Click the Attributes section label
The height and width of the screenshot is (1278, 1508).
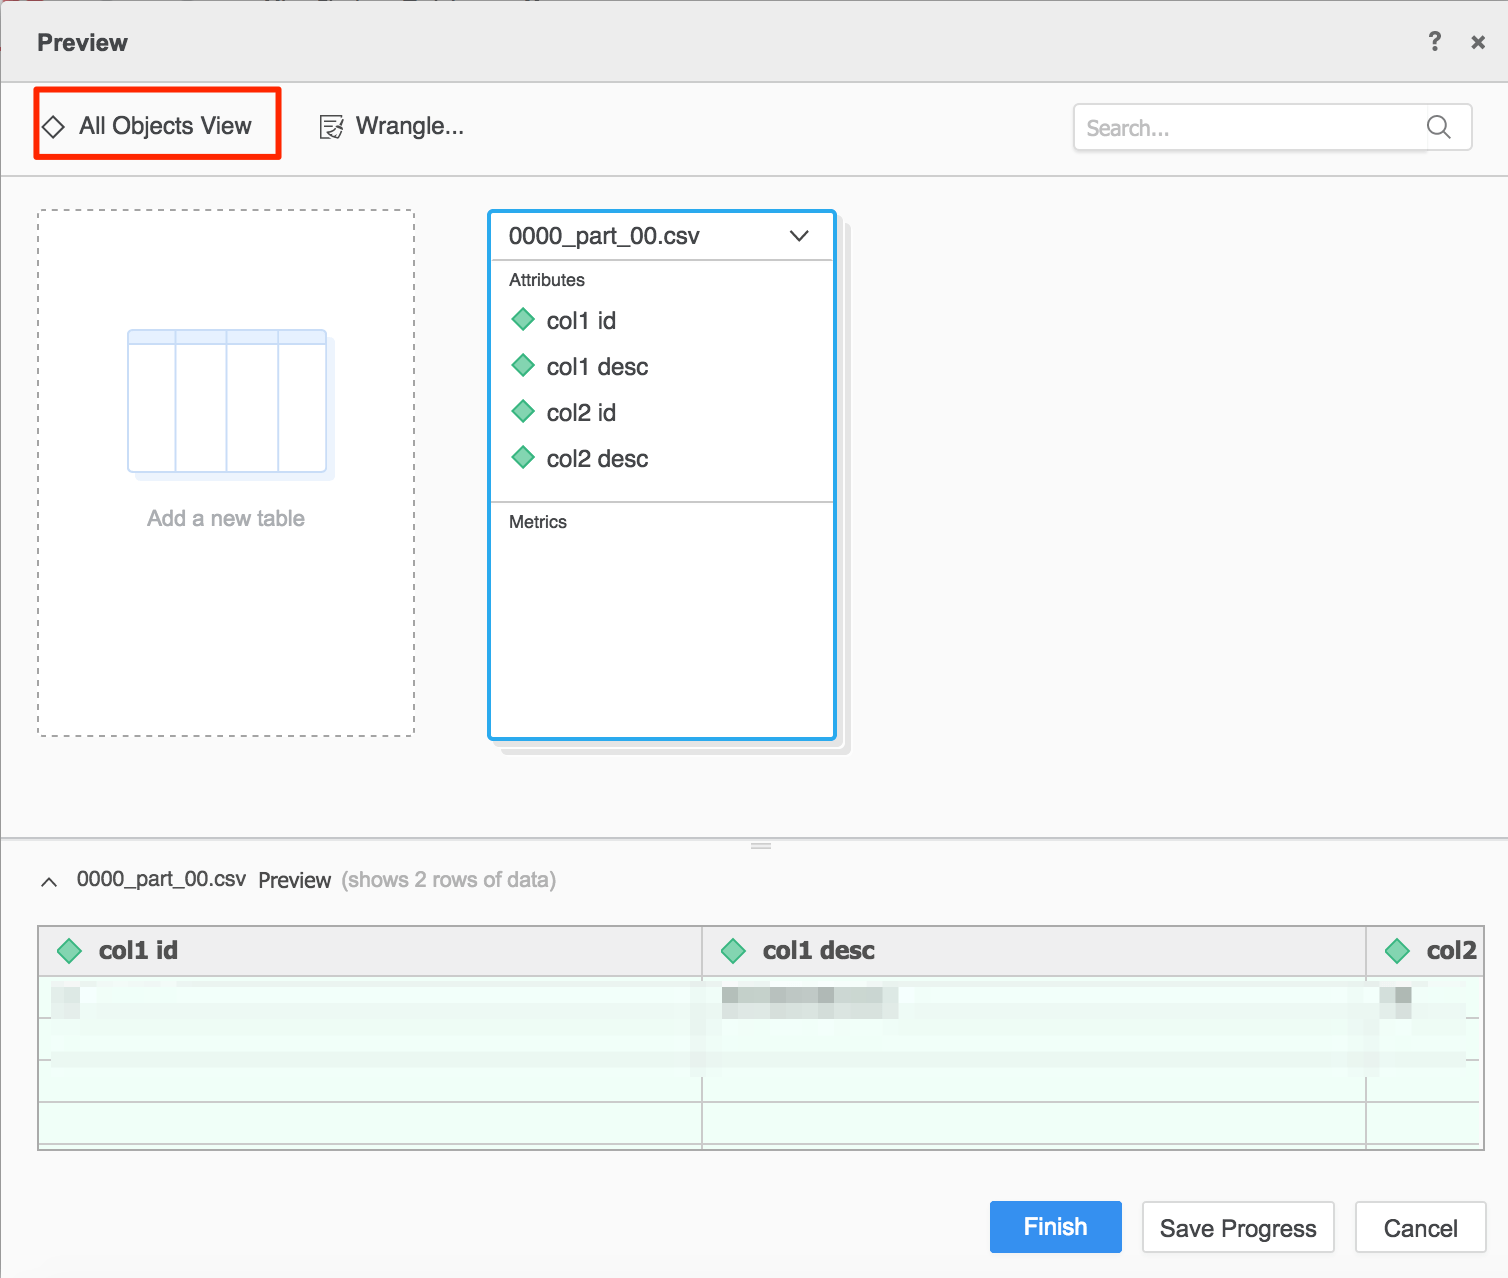click(546, 280)
